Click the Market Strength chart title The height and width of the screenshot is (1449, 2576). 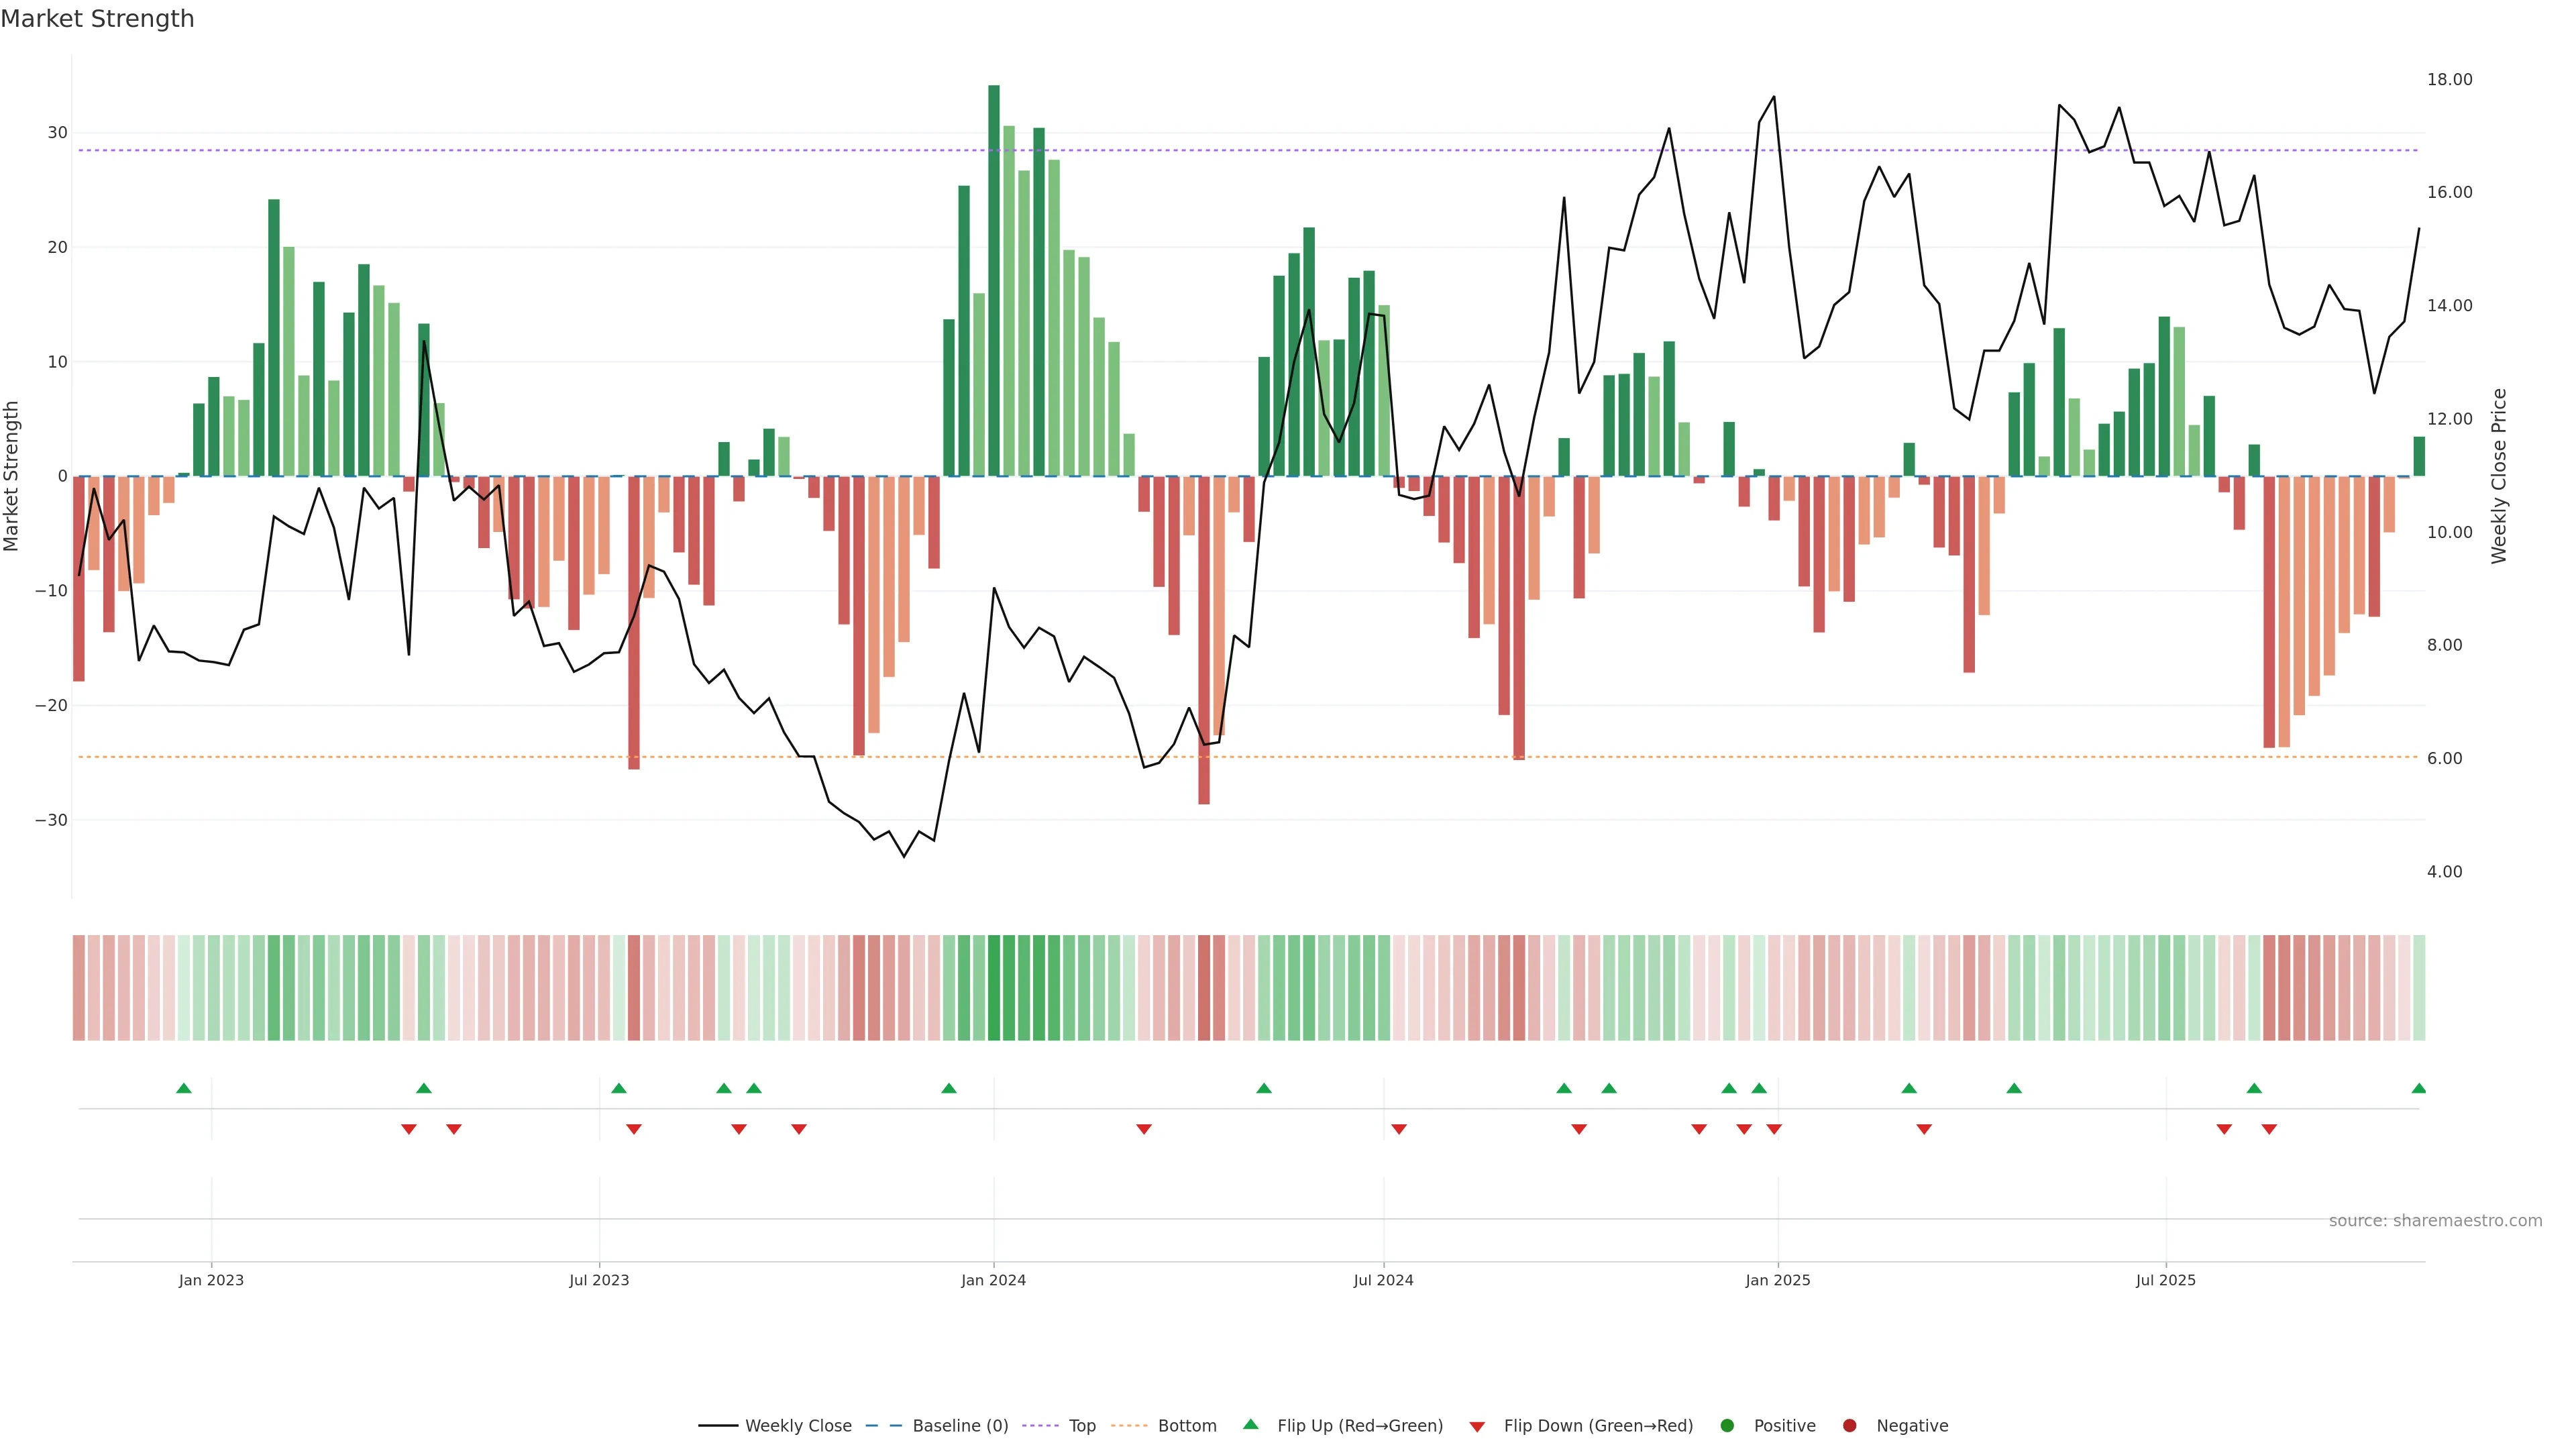97,19
